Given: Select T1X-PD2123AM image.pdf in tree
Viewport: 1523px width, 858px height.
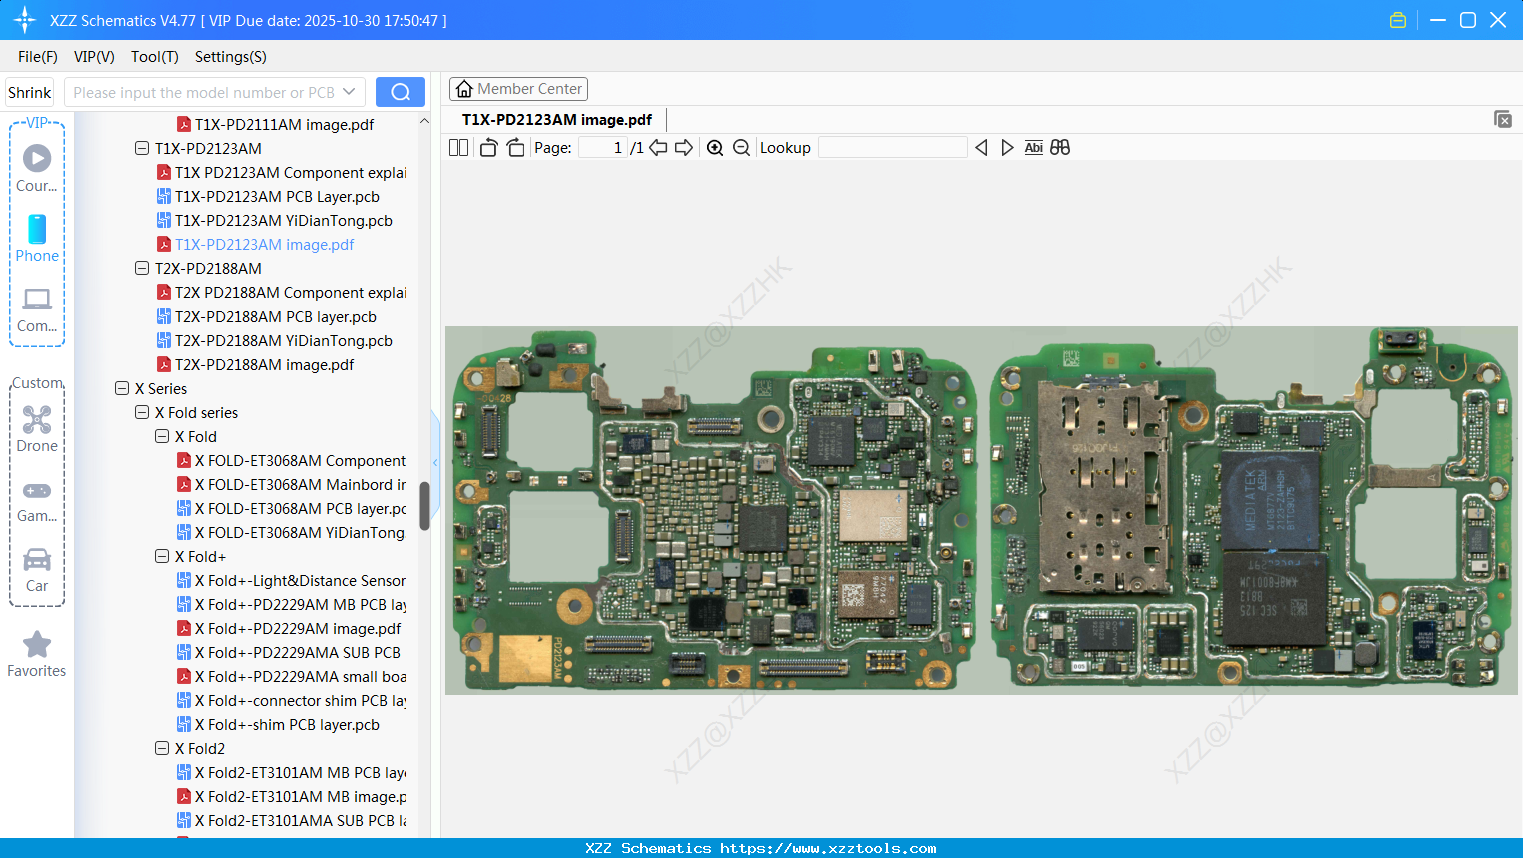Looking at the screenshot, I should (255, 244).
